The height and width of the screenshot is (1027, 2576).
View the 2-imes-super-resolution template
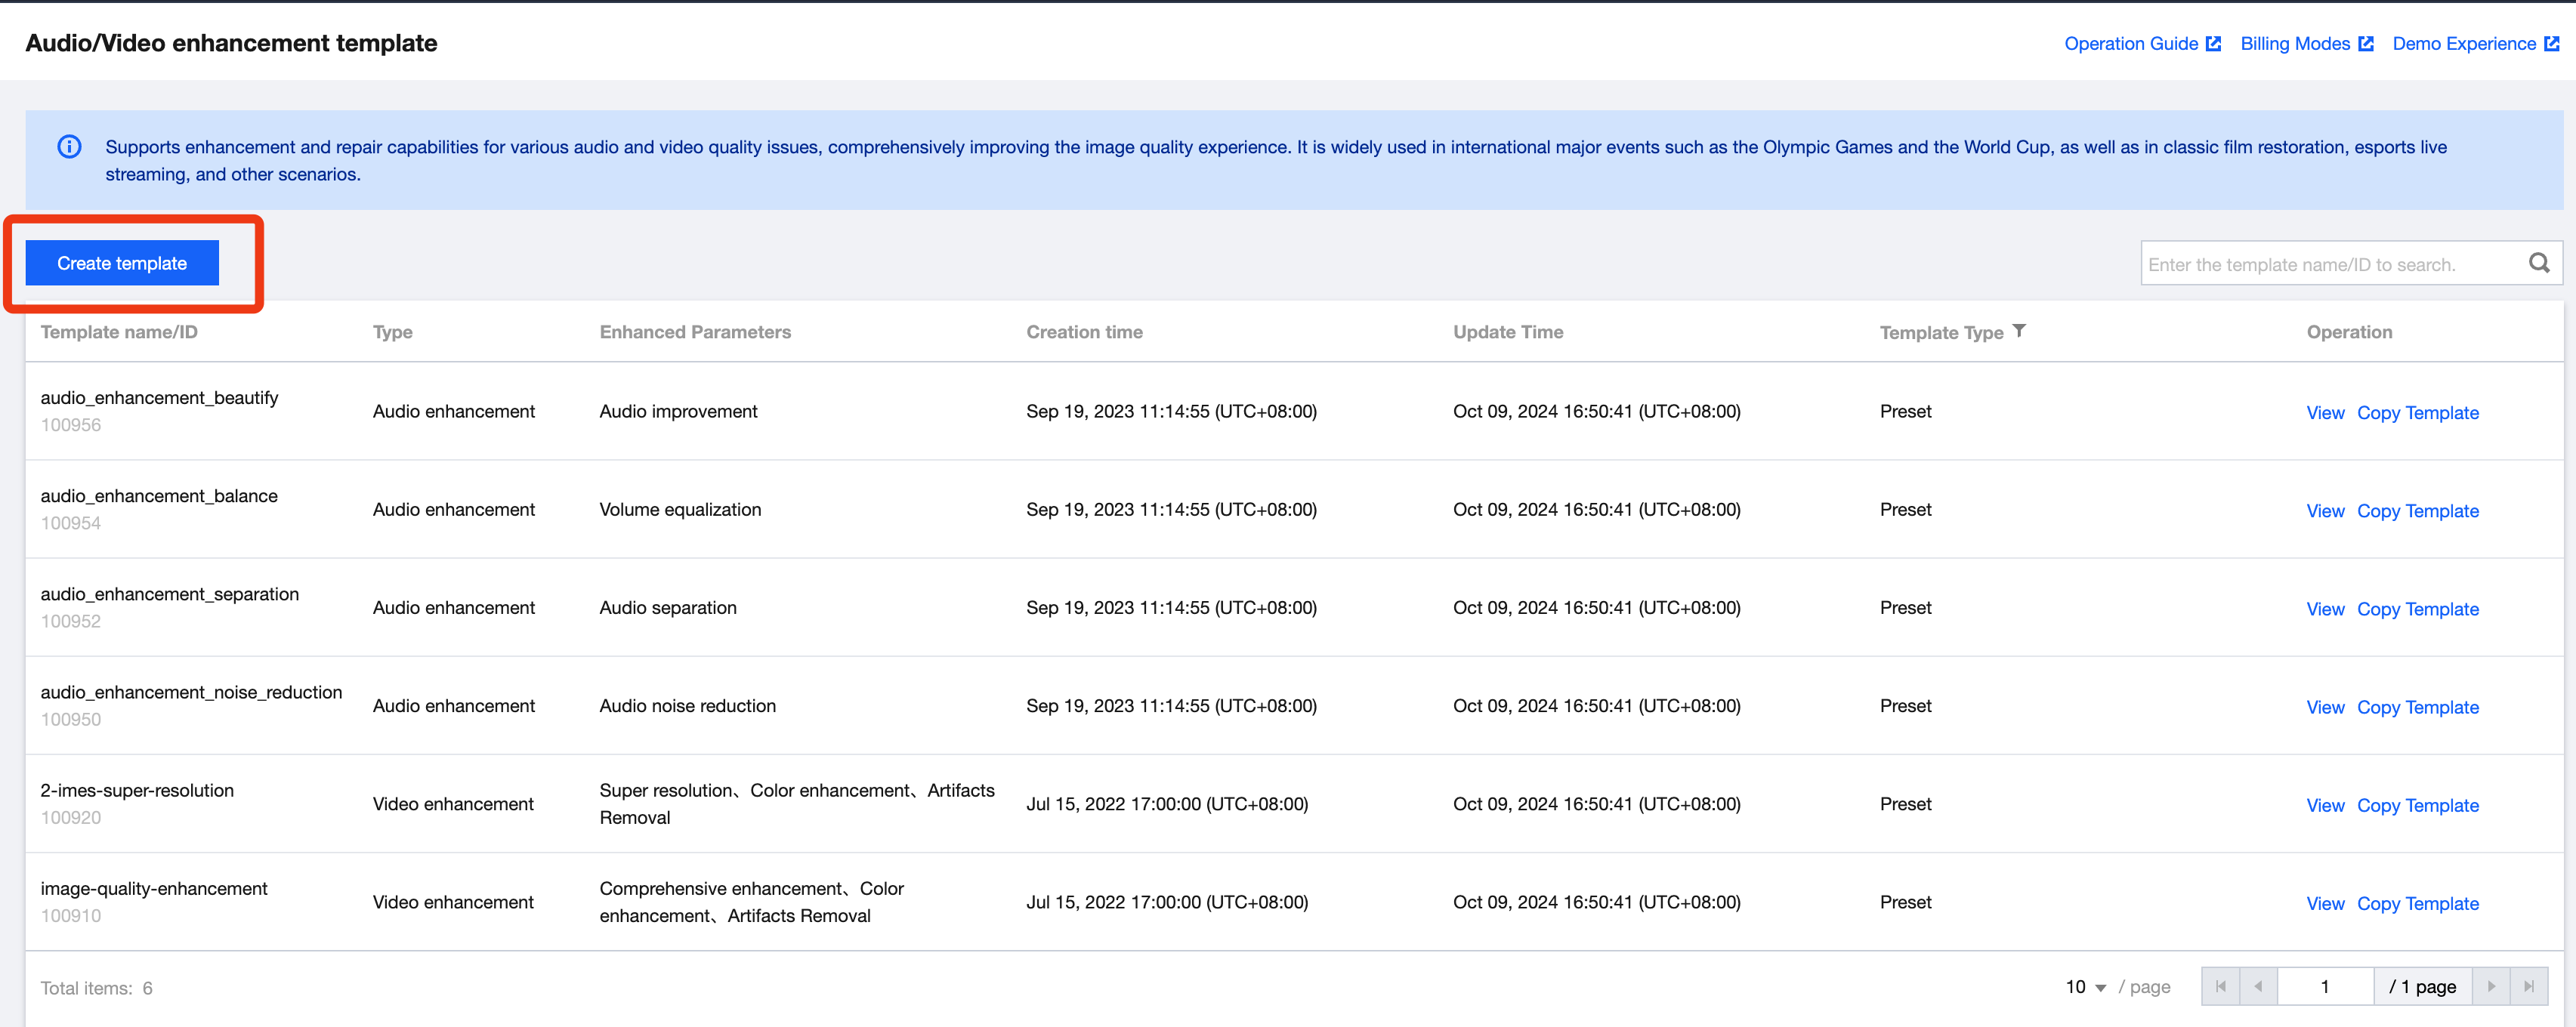pos(2324,805)
